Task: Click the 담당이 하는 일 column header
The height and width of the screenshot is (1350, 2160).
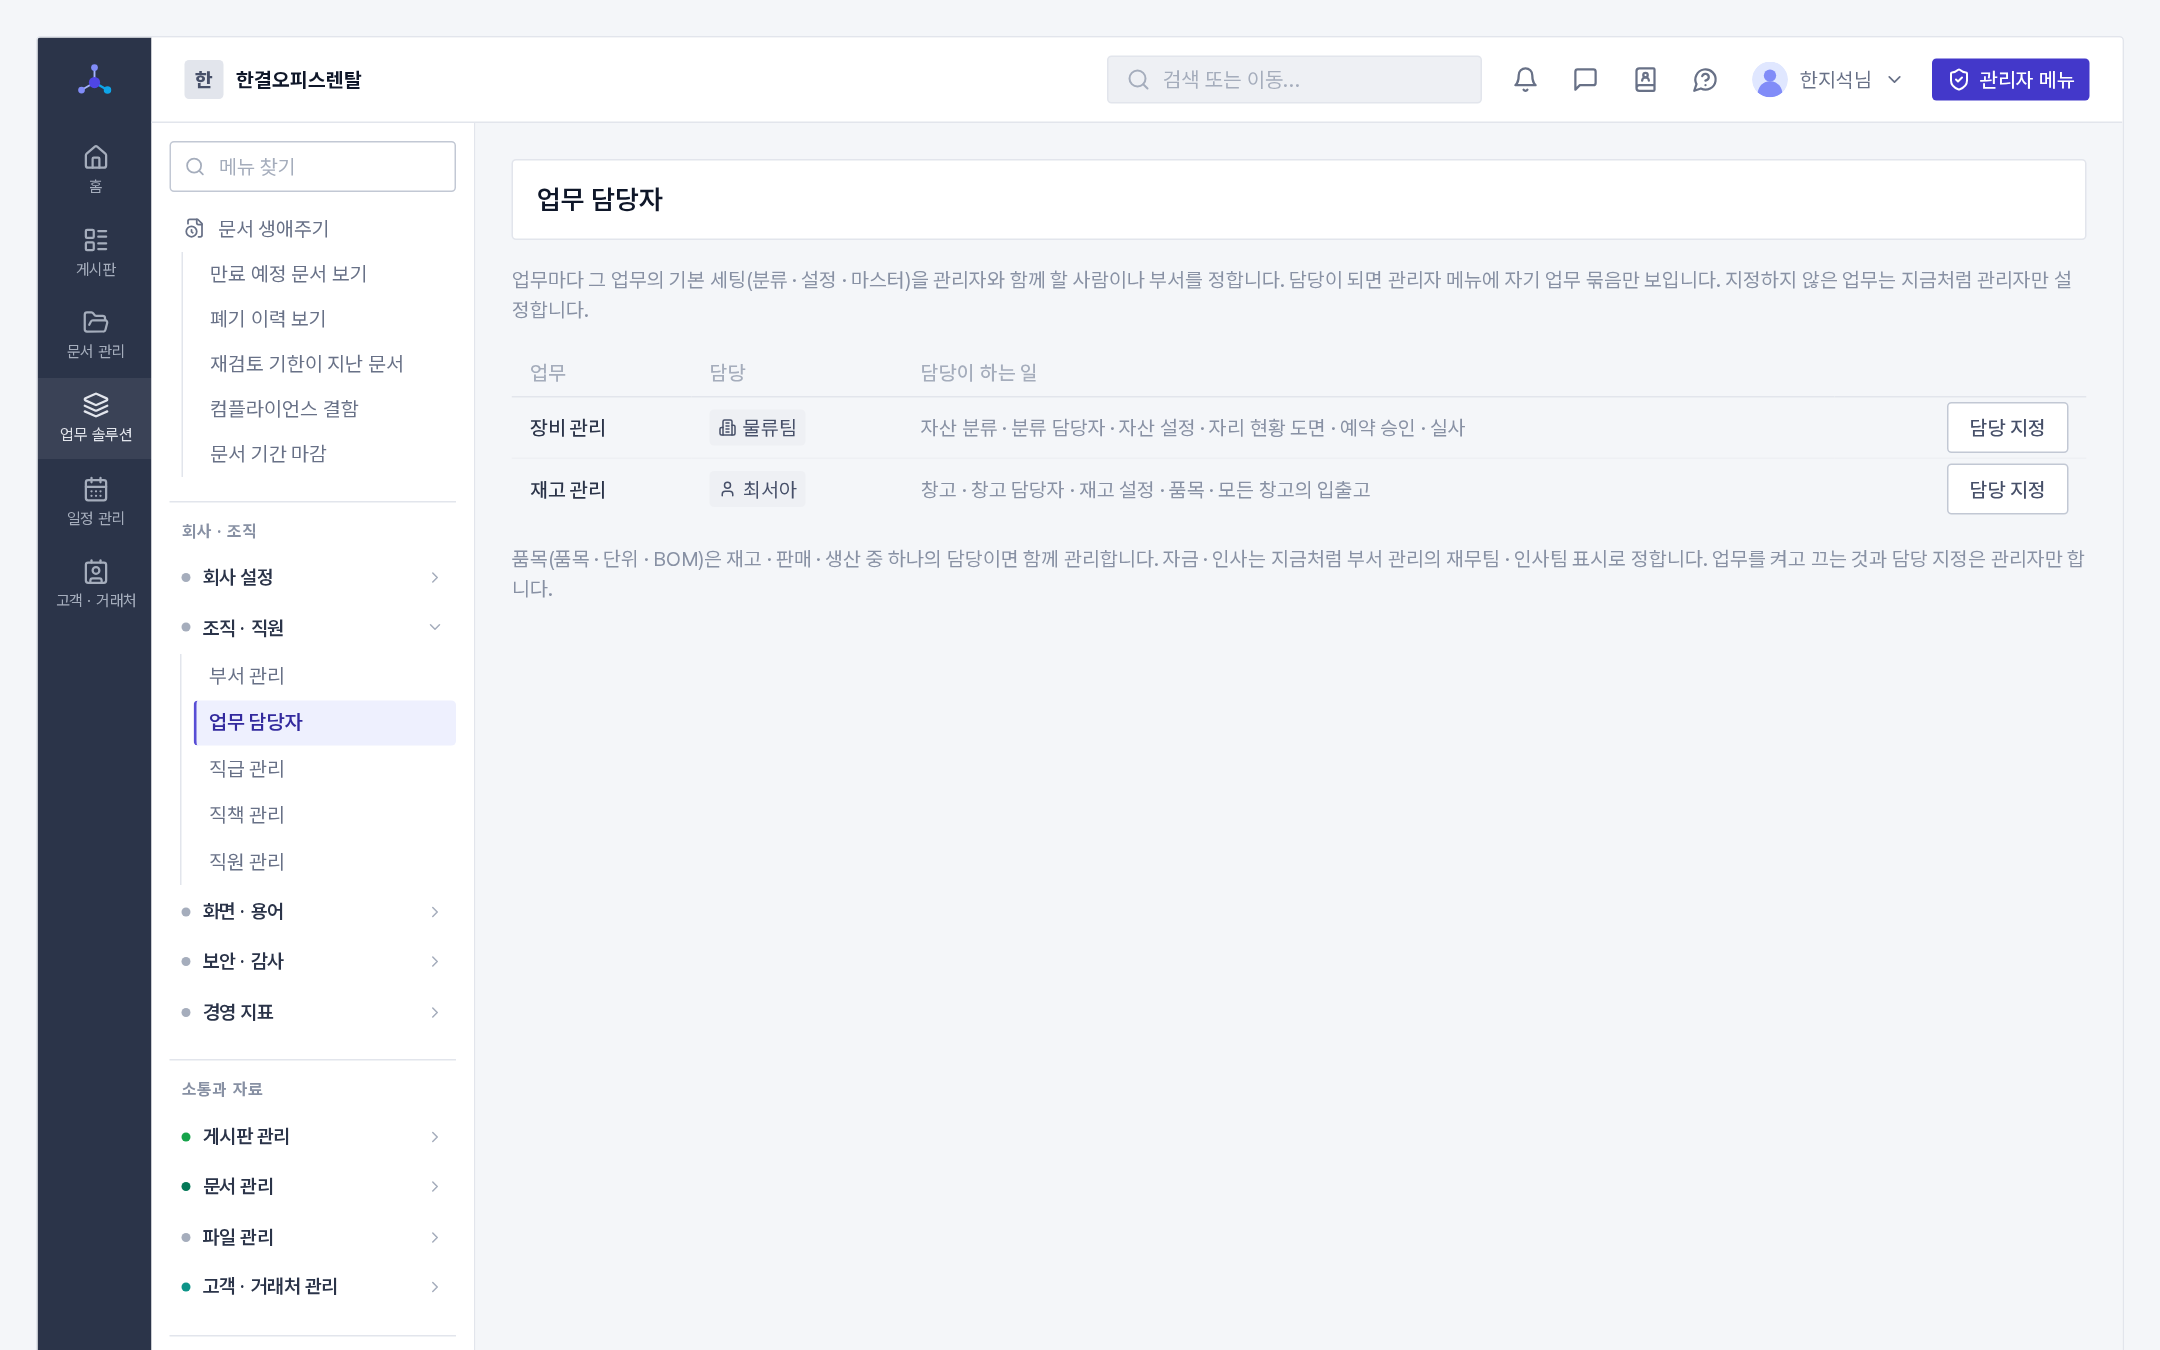Action: click(x=978, y=373)
